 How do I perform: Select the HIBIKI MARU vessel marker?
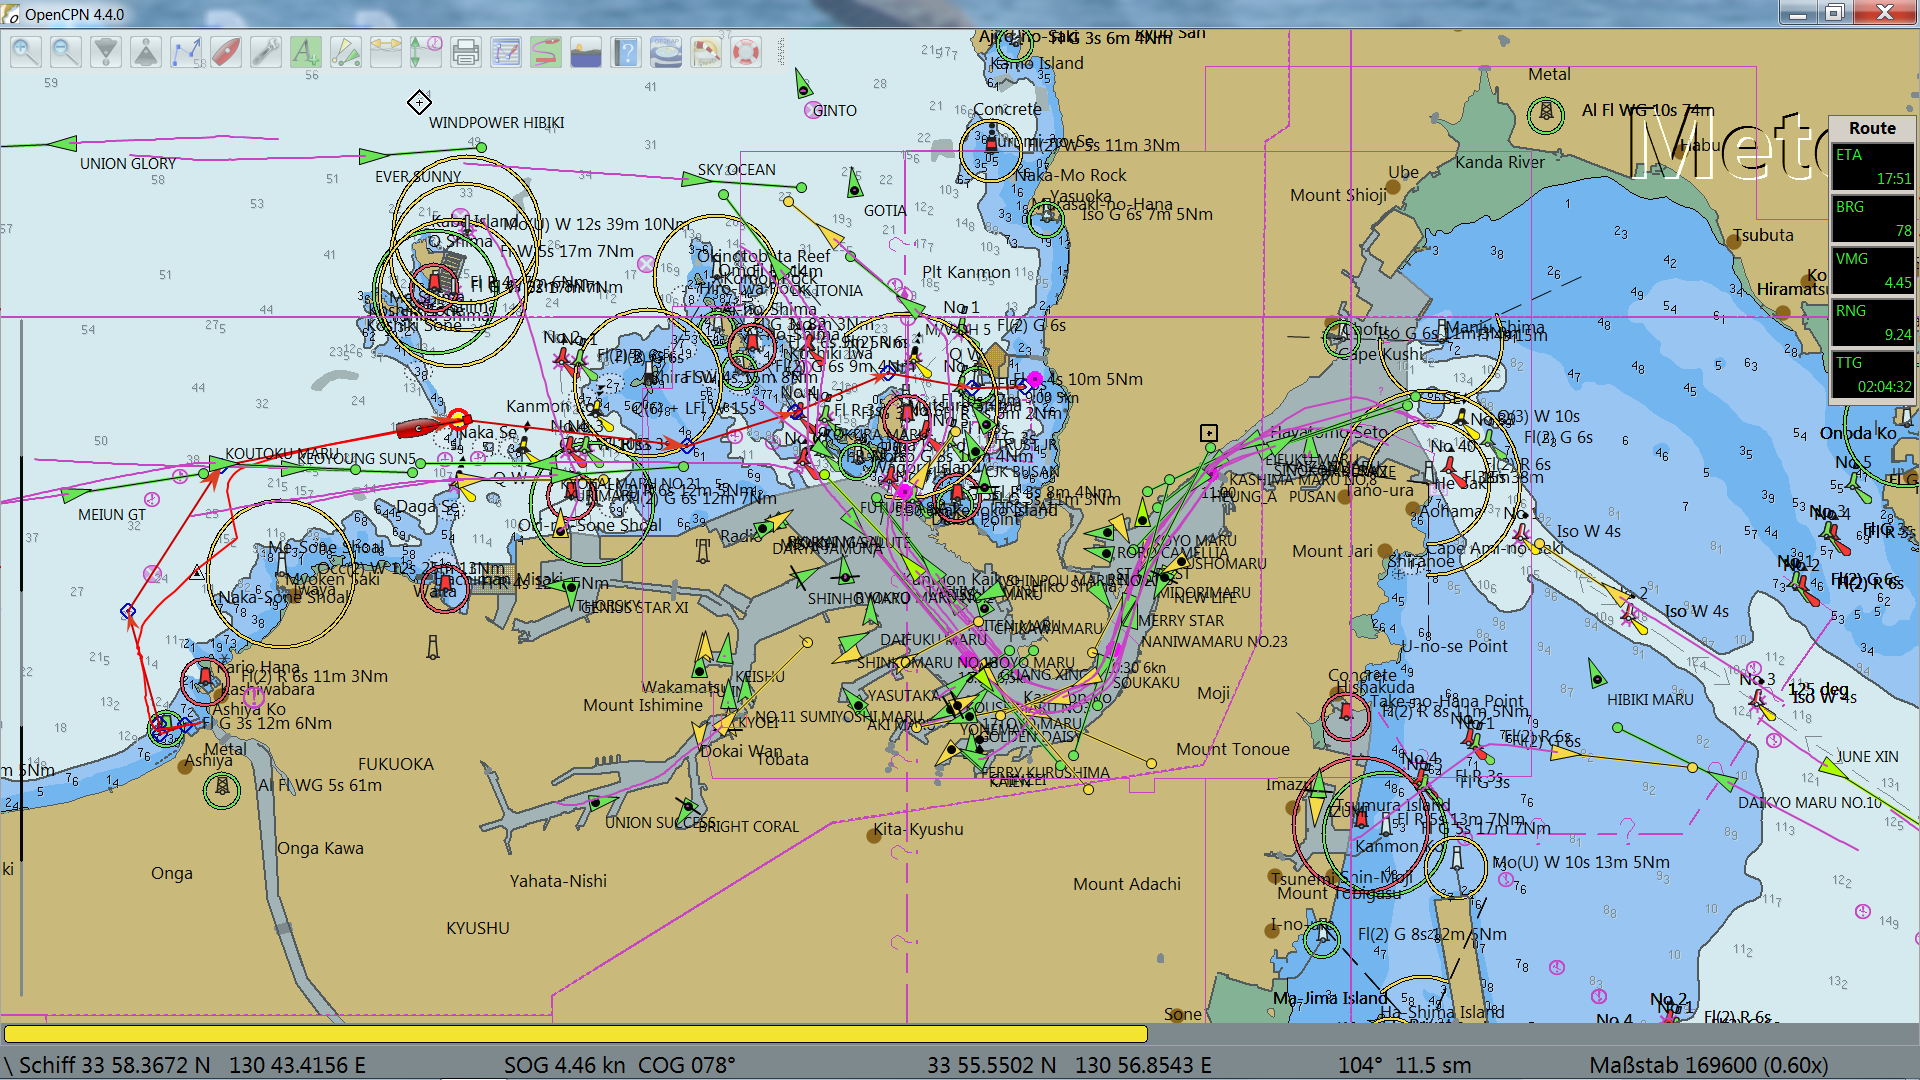pyautogui.click(x=1596, y=673)
